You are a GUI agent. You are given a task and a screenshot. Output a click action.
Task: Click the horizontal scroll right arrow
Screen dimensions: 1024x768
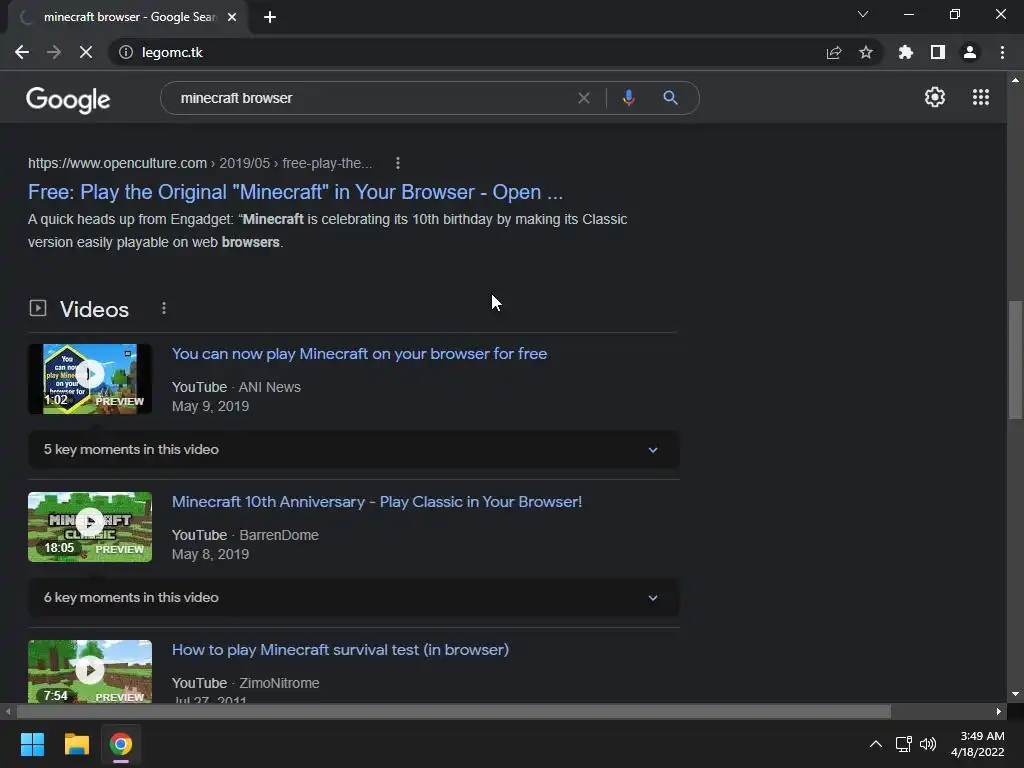tap(999, 711)
